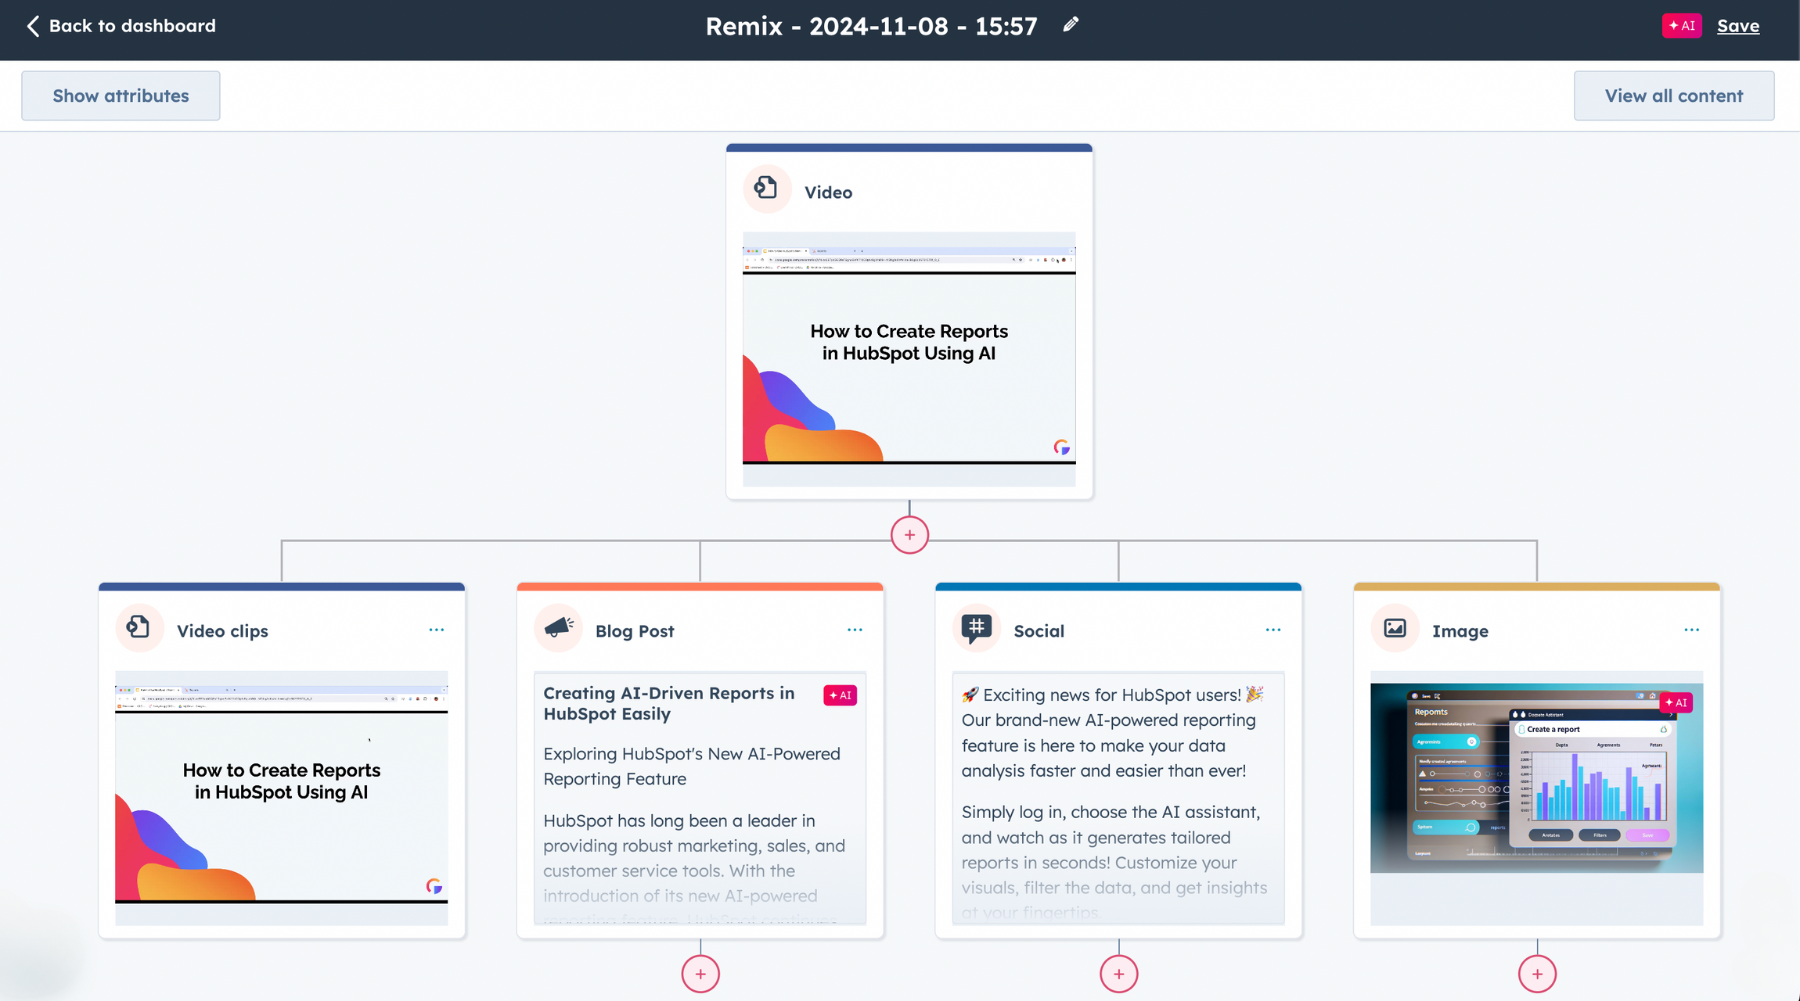Click the plus button under the Social card
Screen dimensions: 1800x1001
(x=1118, y=973)
